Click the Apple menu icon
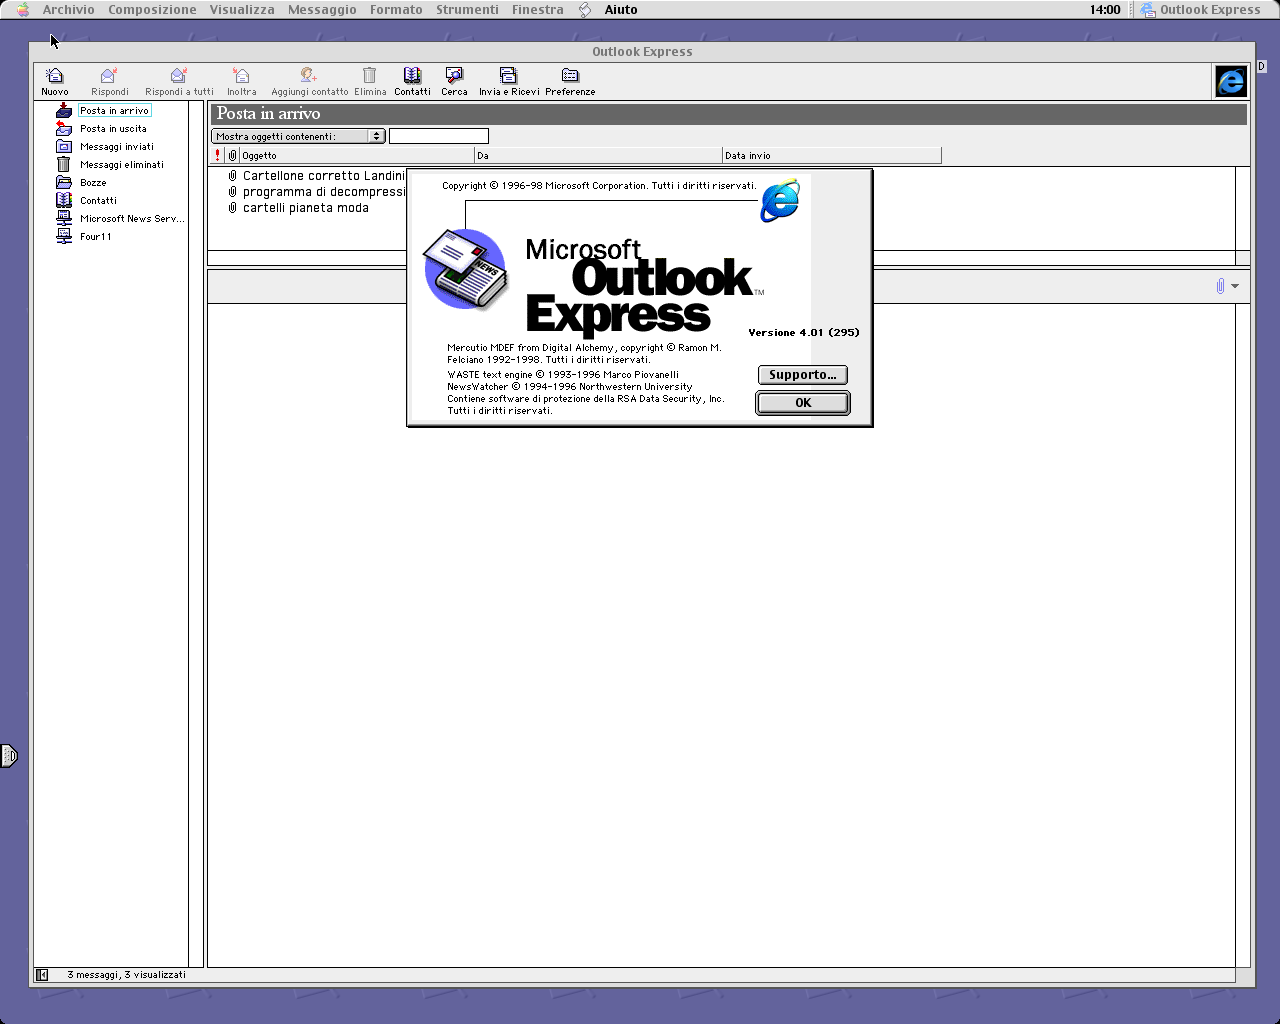Viewport: 1280px width, 1024px height. pyautogui.click(x=23, y=10)
